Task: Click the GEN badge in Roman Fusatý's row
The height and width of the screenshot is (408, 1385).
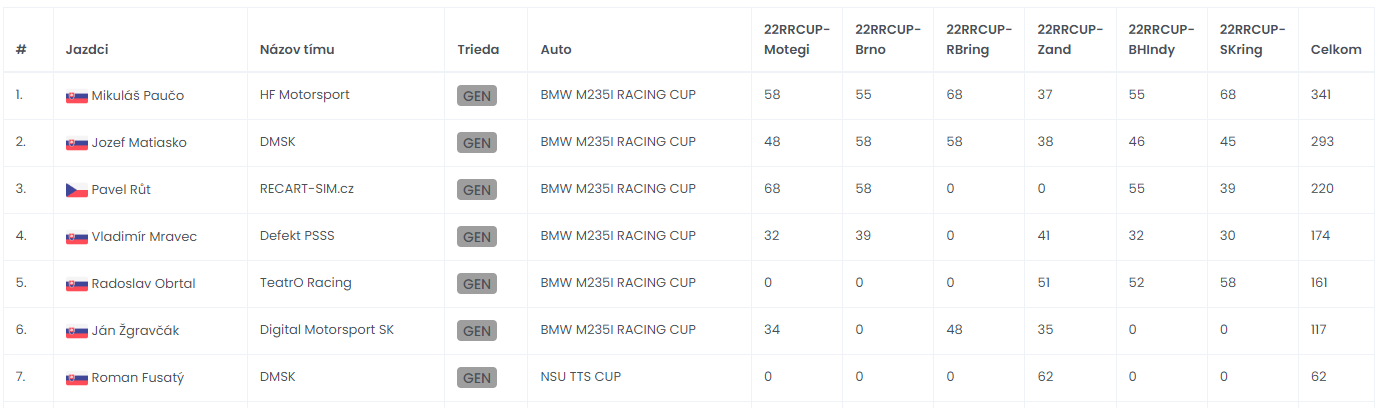Action: [477, 378]
